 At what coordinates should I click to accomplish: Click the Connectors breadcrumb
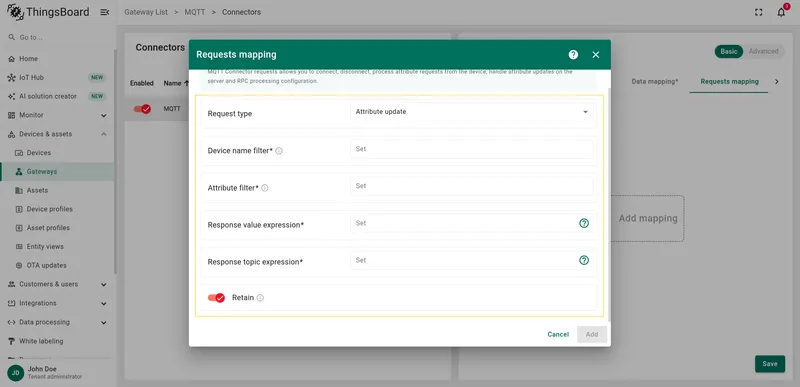point(241,12)
